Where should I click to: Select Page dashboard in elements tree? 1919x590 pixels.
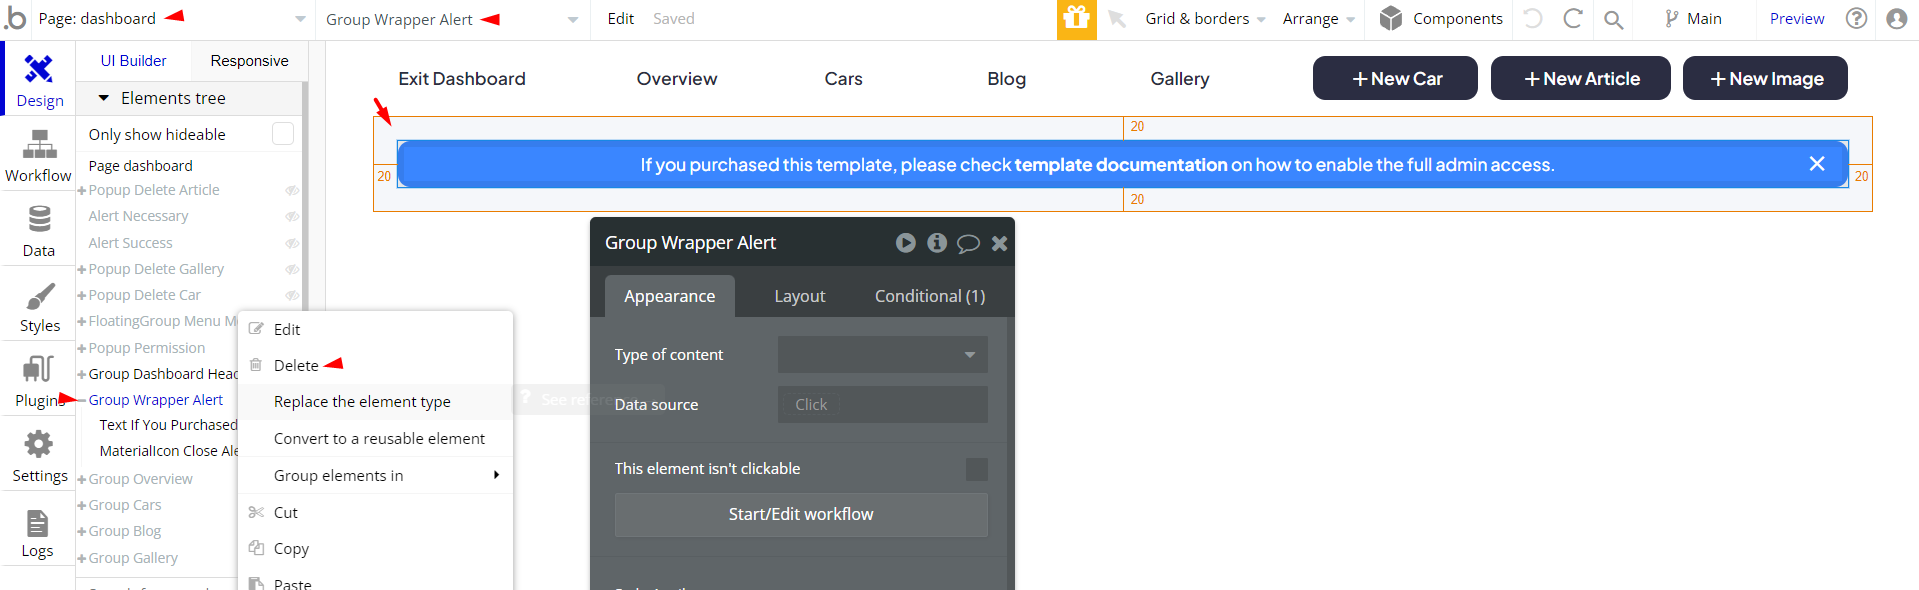click(141, 166)
